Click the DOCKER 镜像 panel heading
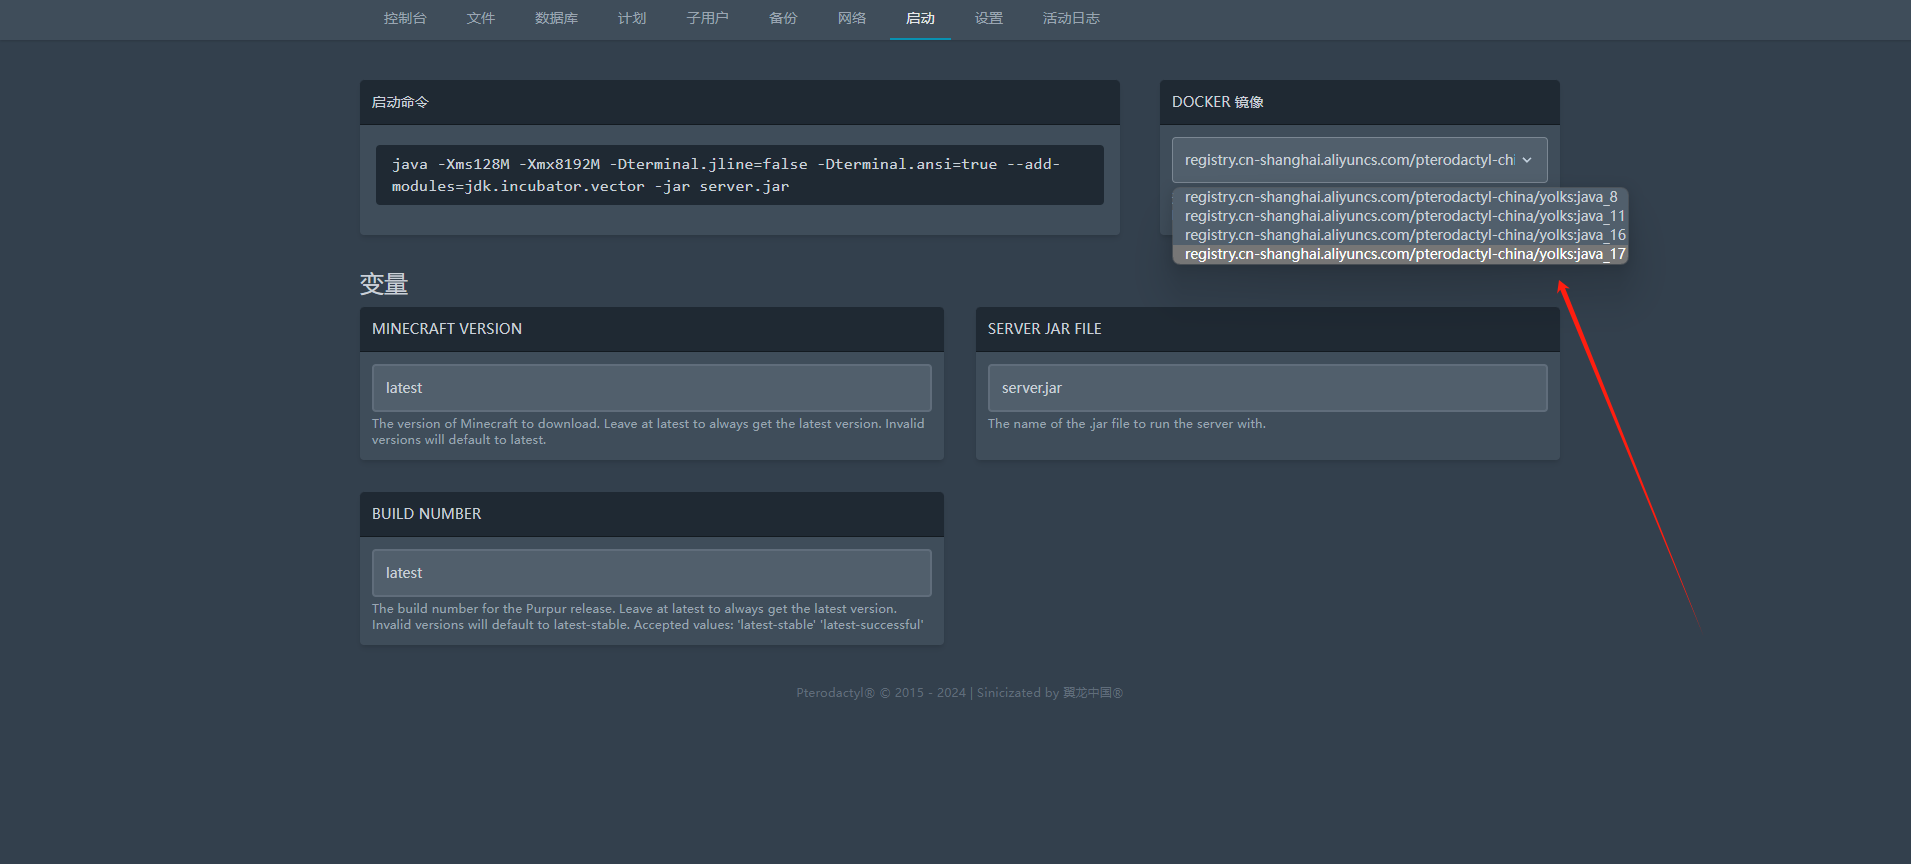 (x=1218, y=102)
